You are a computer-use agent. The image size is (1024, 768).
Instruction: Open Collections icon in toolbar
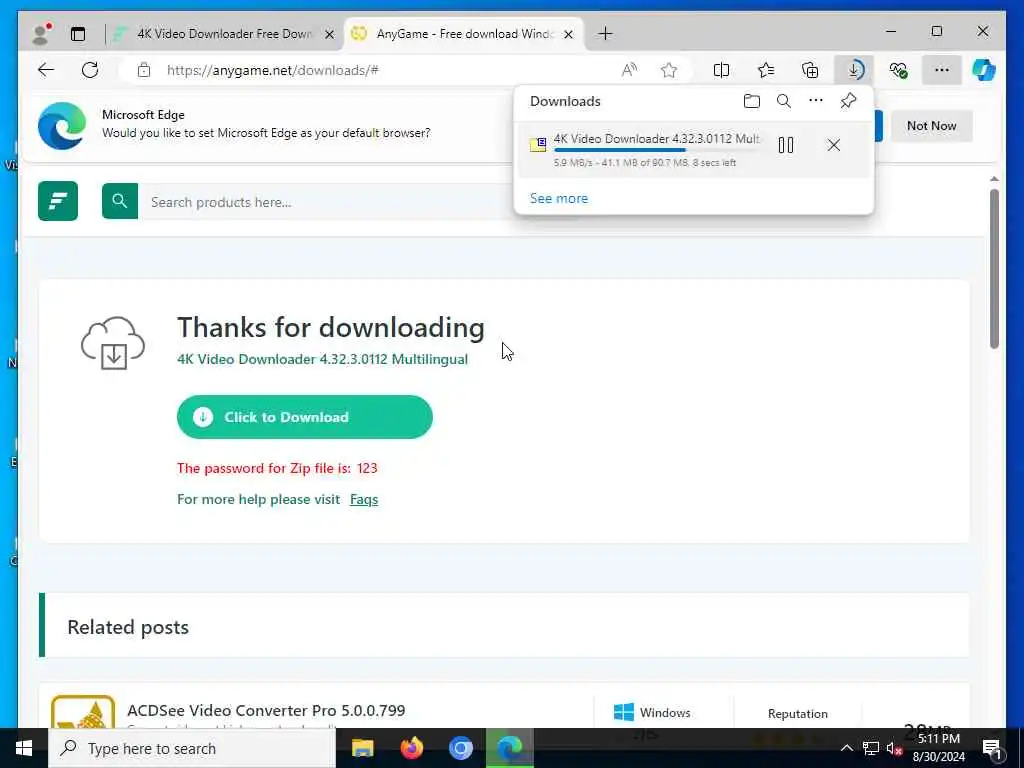point(810,70)
